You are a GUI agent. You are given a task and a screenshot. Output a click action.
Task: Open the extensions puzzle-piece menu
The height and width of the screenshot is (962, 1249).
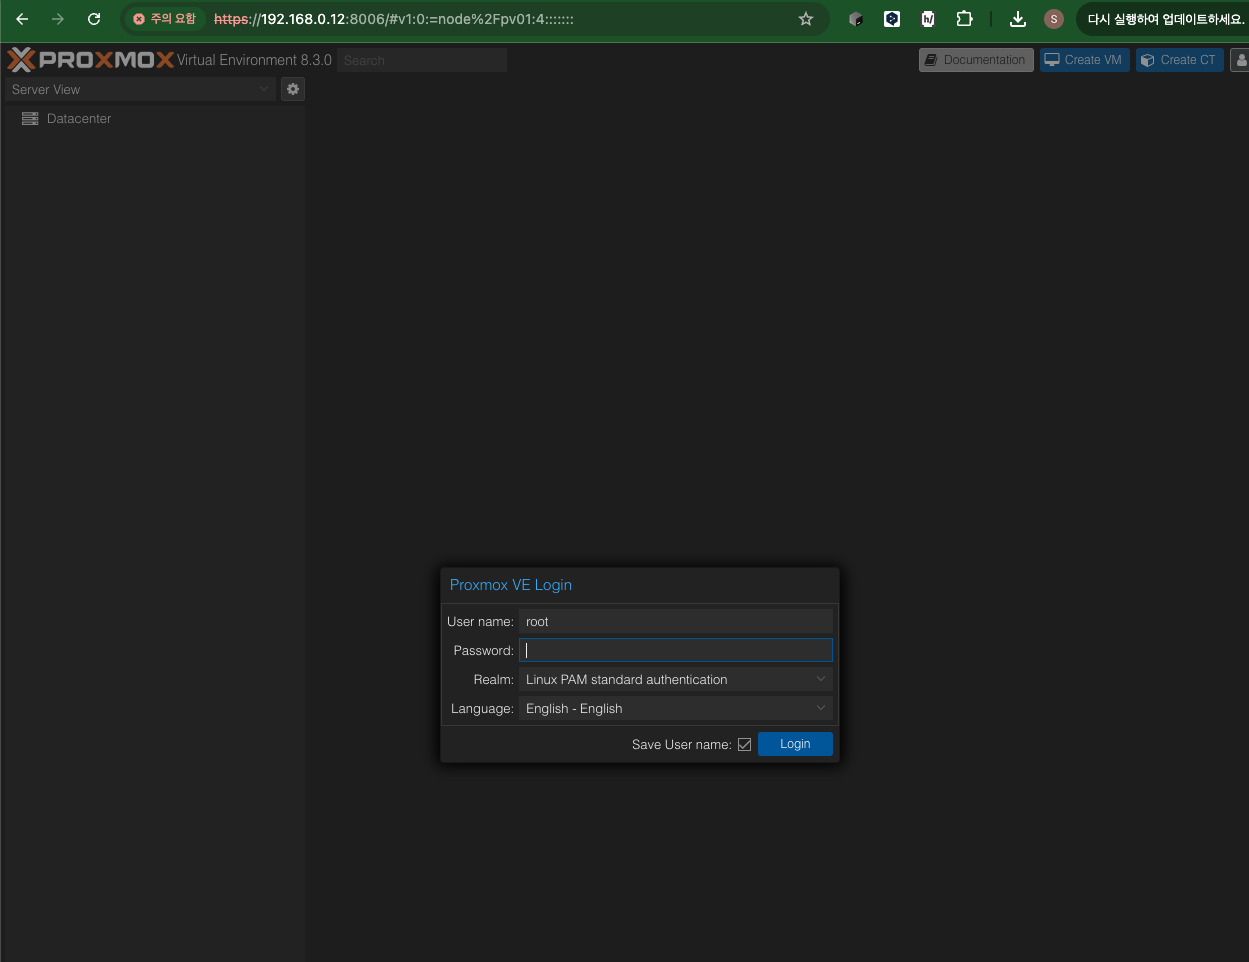click(x=964, y=19)
